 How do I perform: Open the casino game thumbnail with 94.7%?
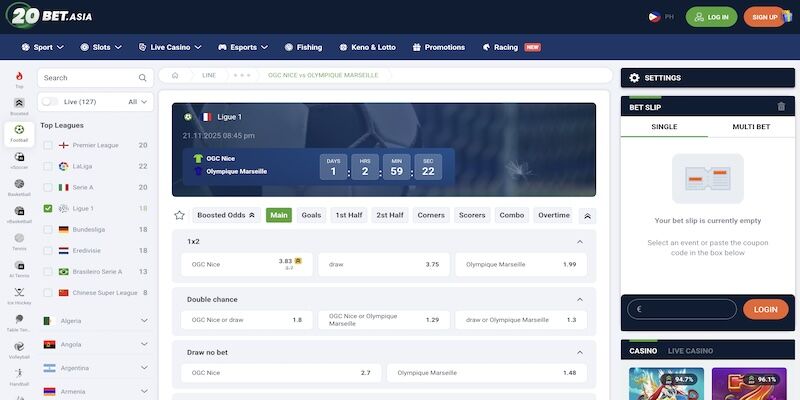point(666,384)
